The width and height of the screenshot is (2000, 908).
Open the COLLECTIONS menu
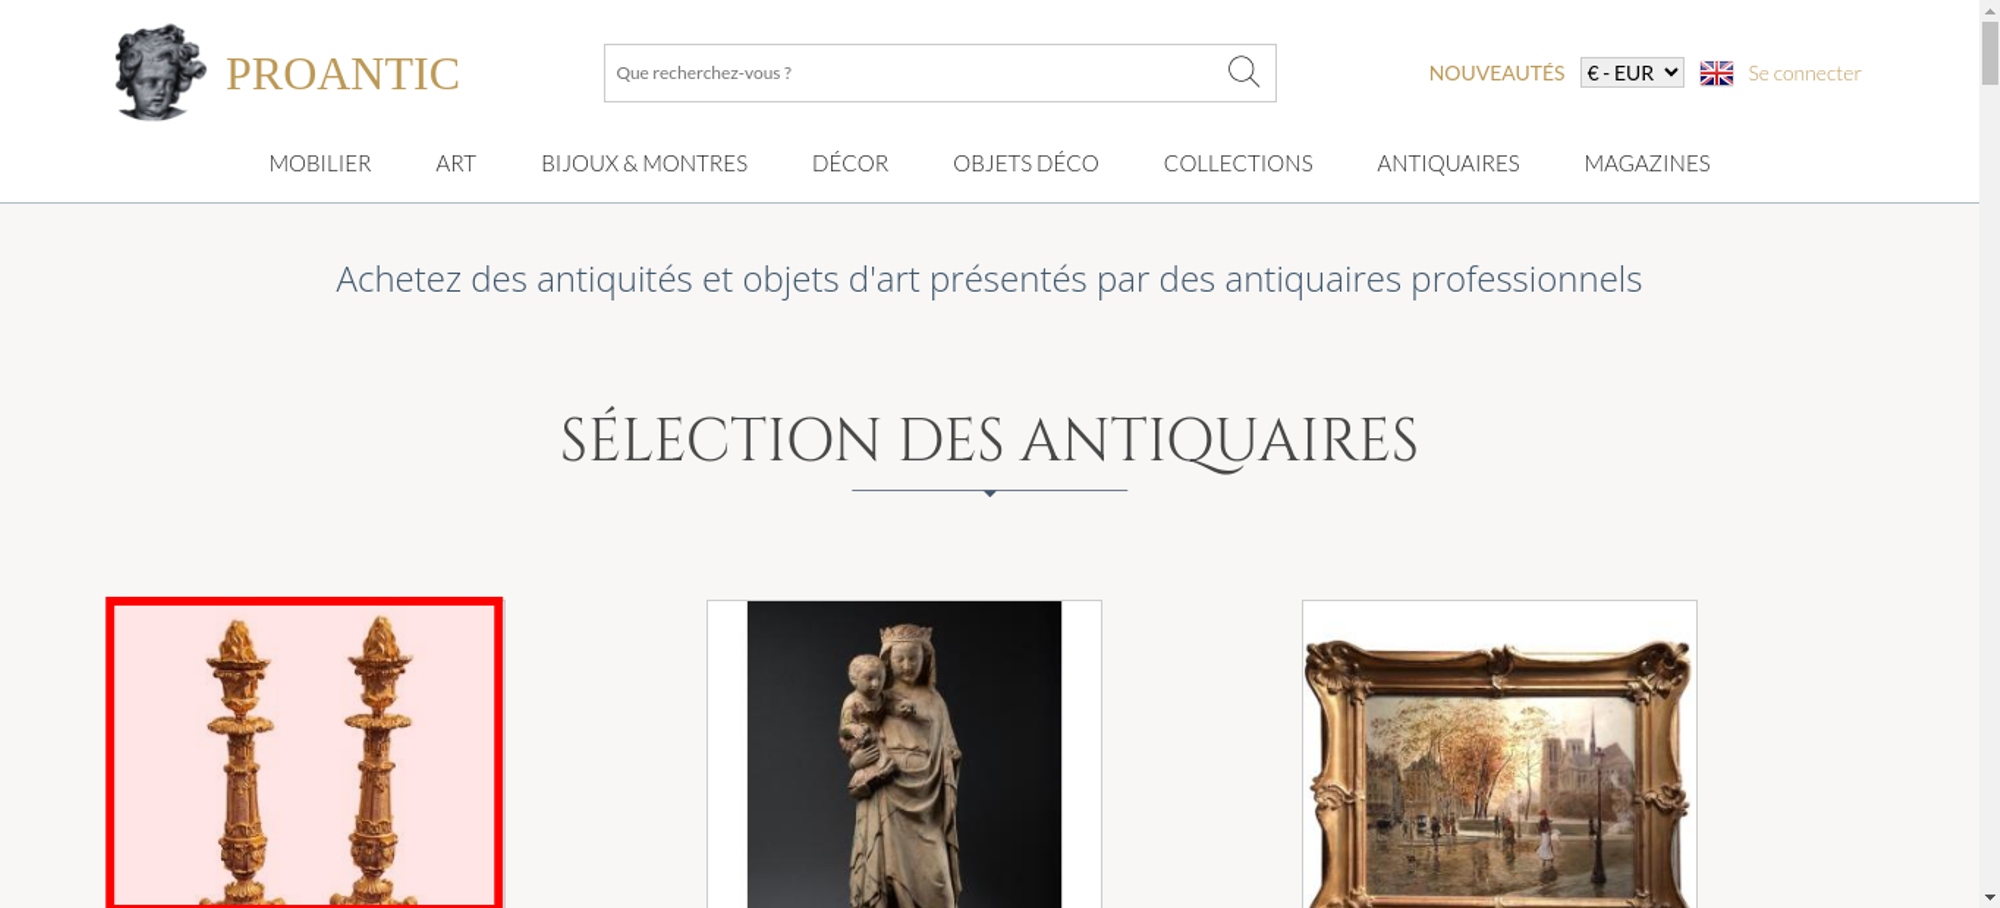pos(1238,163)
